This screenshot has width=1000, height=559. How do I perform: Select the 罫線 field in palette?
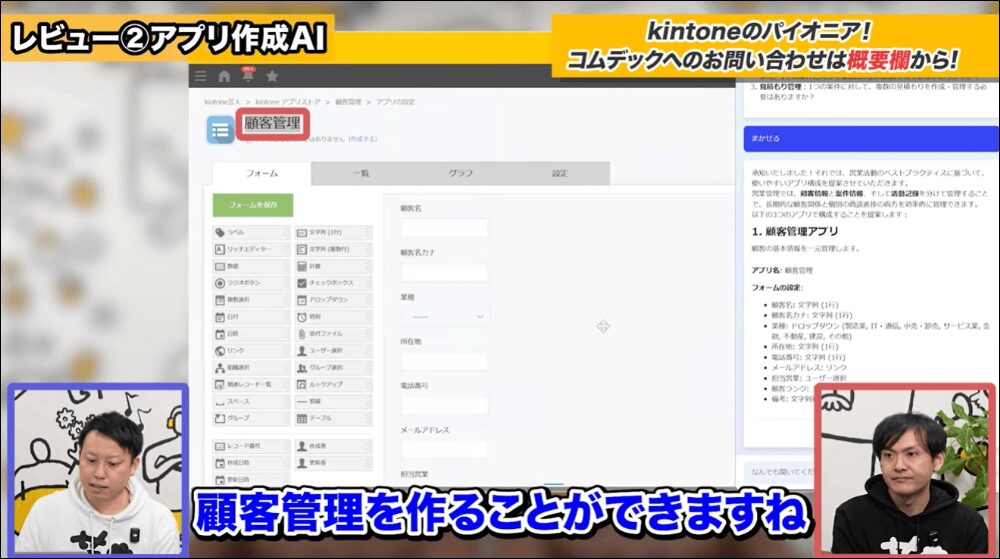333,402
